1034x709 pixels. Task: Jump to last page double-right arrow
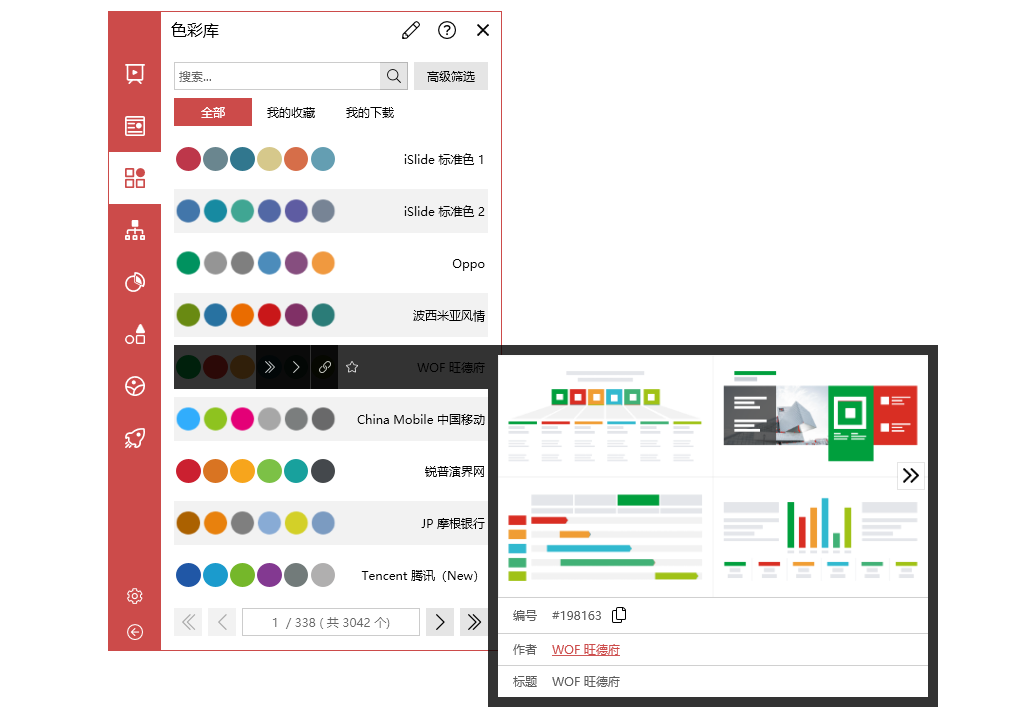(x=473, y=622)
